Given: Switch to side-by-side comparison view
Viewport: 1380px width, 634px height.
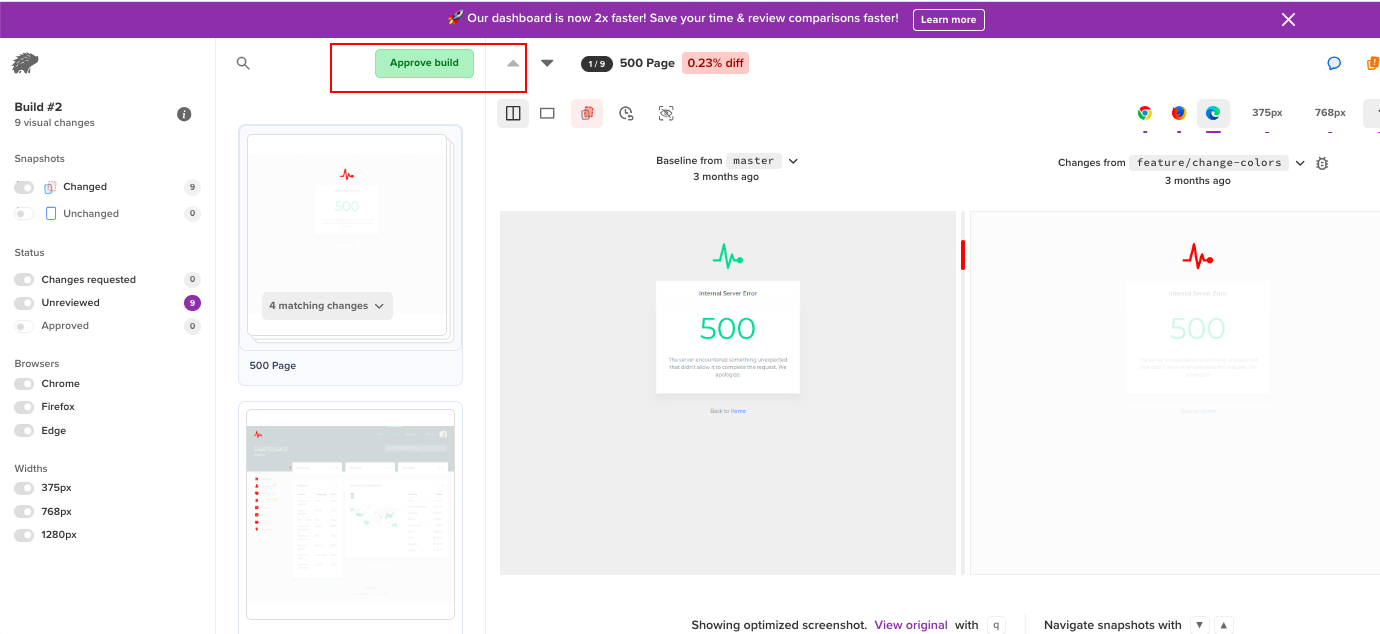Looking at the screenshot, I should pos(513,113).
